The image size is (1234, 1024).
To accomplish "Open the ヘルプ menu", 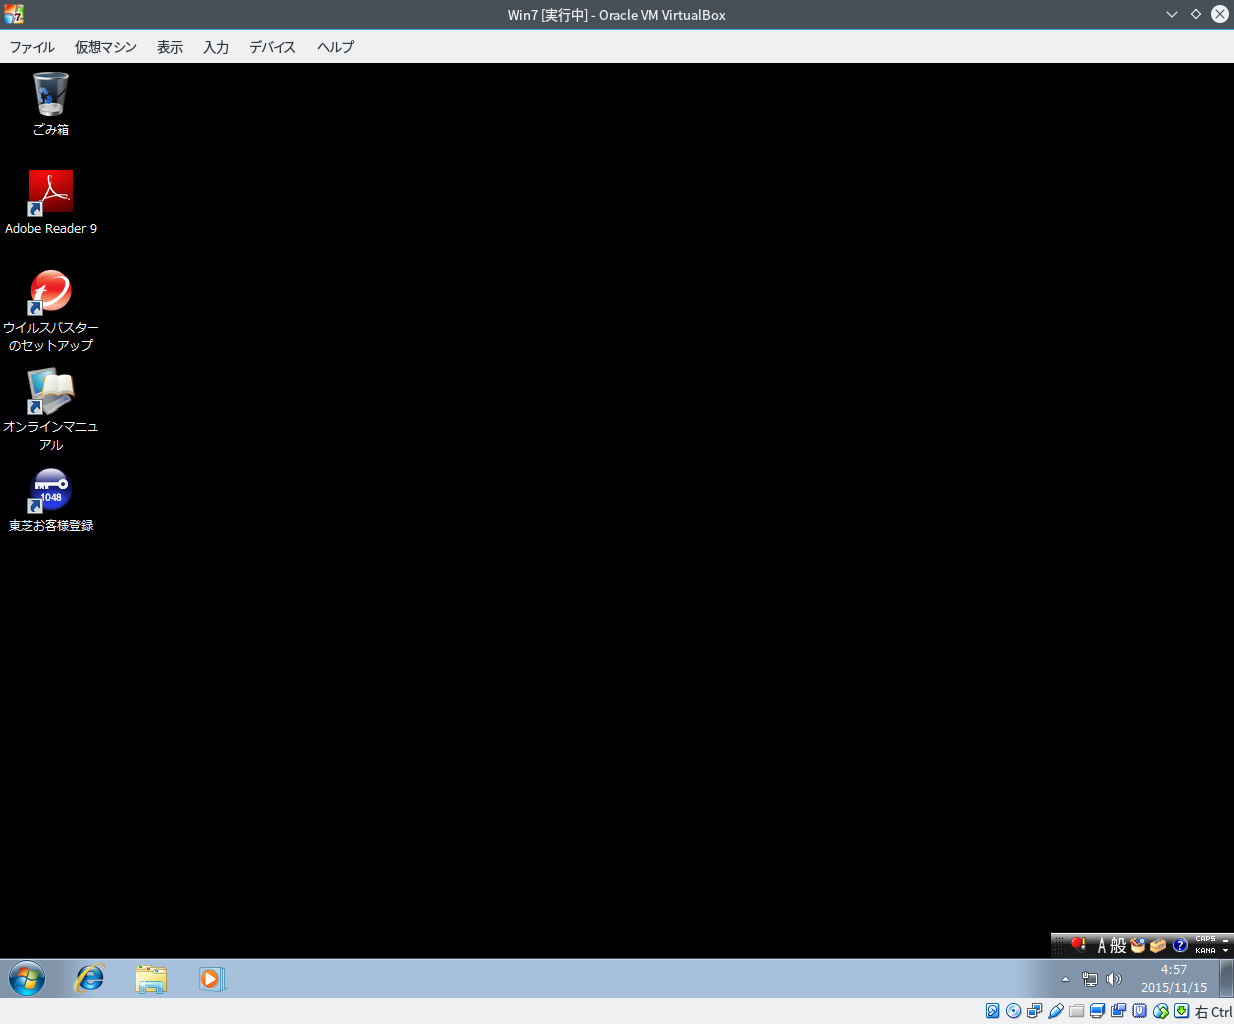I will (335, 47).
